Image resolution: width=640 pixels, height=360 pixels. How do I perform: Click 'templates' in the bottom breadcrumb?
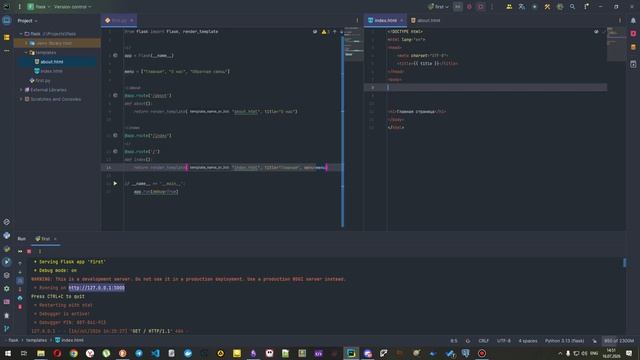point(36,340)
